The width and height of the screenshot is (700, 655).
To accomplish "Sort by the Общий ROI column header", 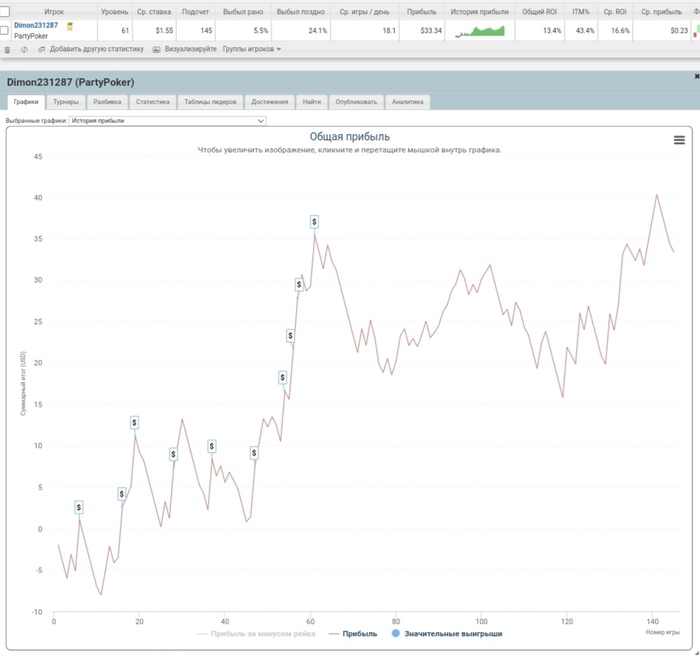I will pos(539,12).
